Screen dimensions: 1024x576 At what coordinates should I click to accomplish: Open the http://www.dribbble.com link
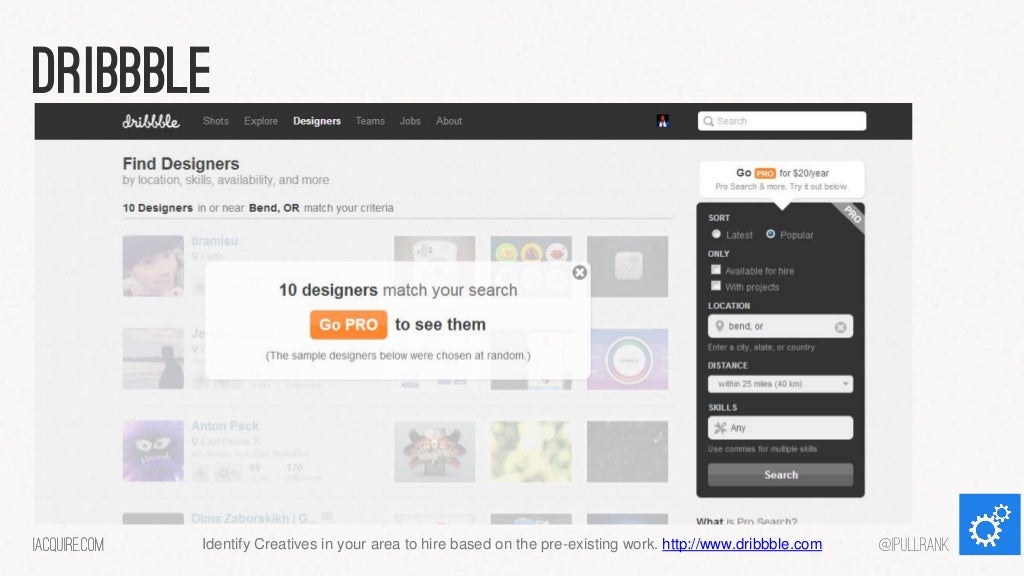(x=742, y=544)
